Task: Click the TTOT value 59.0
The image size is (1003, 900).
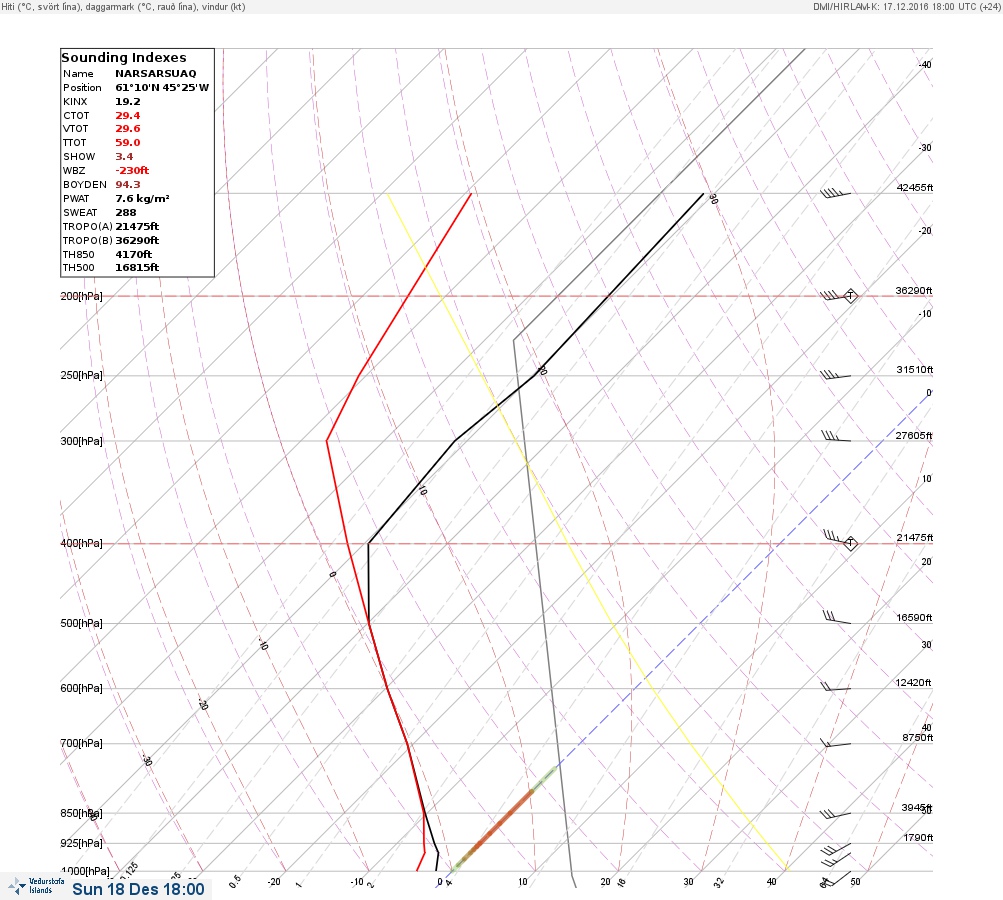Action: pyautogui.click(x=128, y=143)
